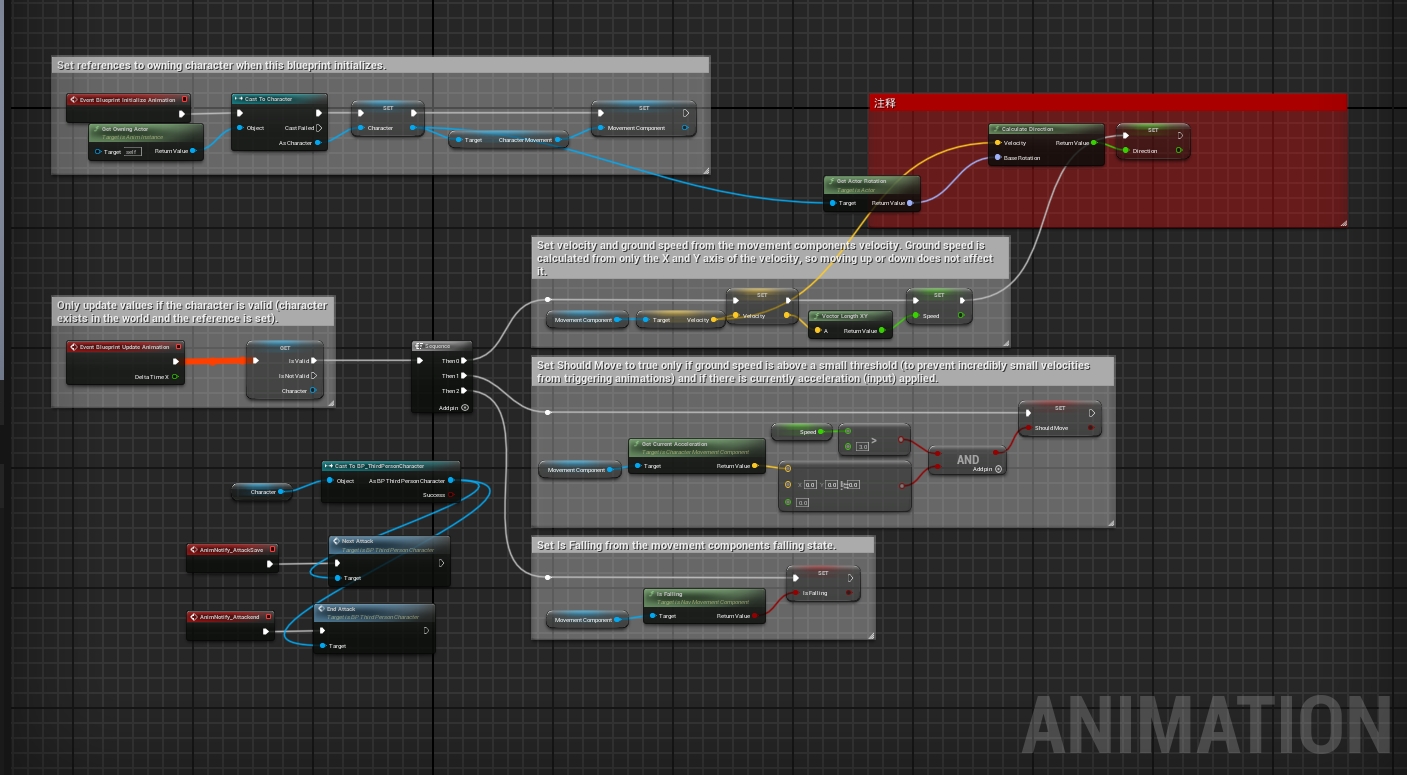This screenshot has height=775, width=1407.
Task: Click the Is Valid exec output pin
Action: click(x=314, y=361)
